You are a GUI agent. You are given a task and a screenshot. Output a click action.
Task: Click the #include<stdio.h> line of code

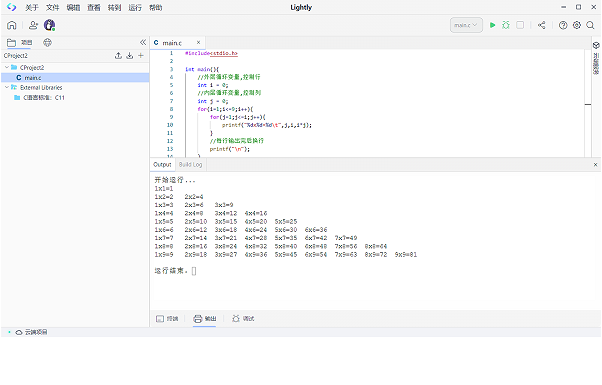tap(212, 53)
